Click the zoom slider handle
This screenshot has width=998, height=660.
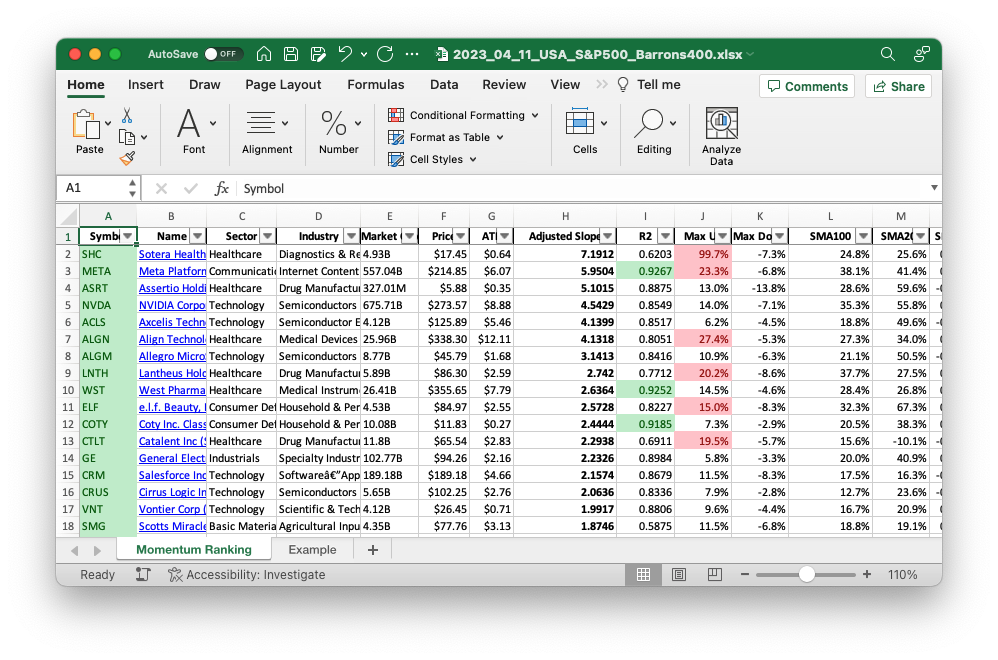806,575
